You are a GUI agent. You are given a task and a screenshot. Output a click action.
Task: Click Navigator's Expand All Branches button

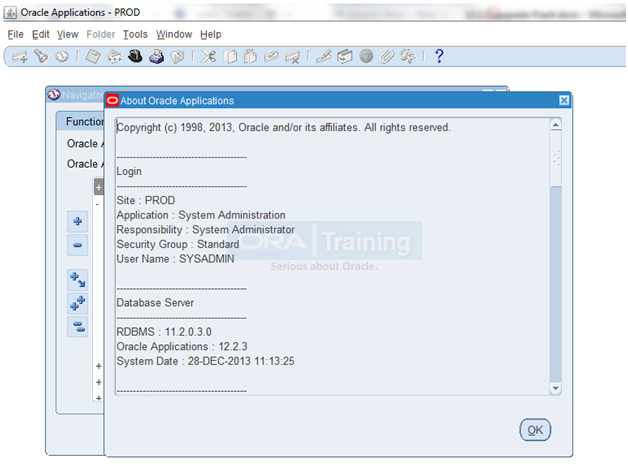(x=78, y=303)
